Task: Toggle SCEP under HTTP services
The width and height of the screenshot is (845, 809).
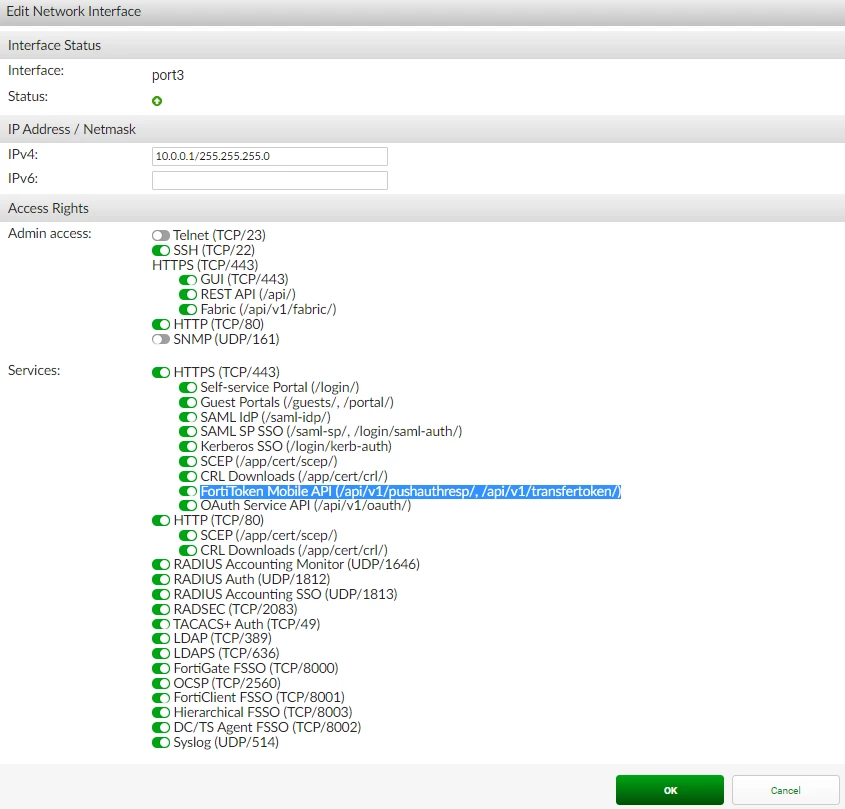Action: 188,536
